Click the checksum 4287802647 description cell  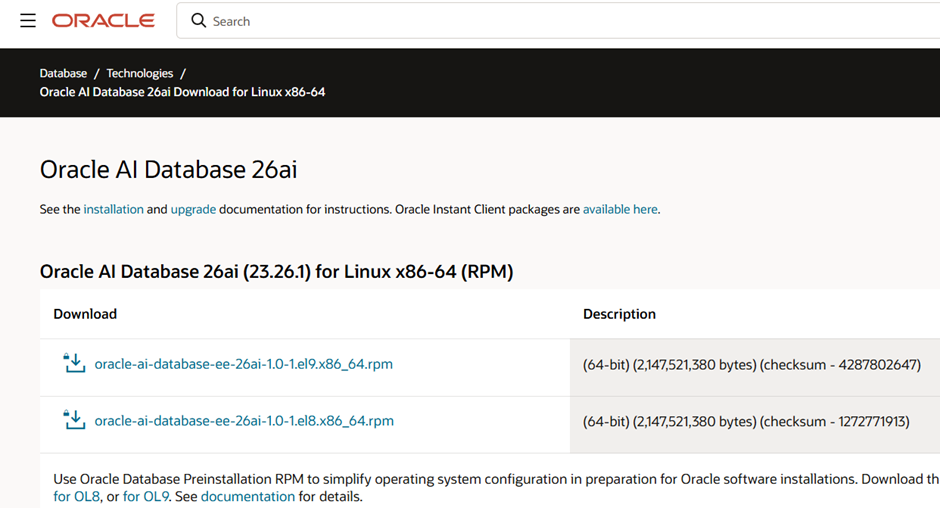[x=751, y=365]
